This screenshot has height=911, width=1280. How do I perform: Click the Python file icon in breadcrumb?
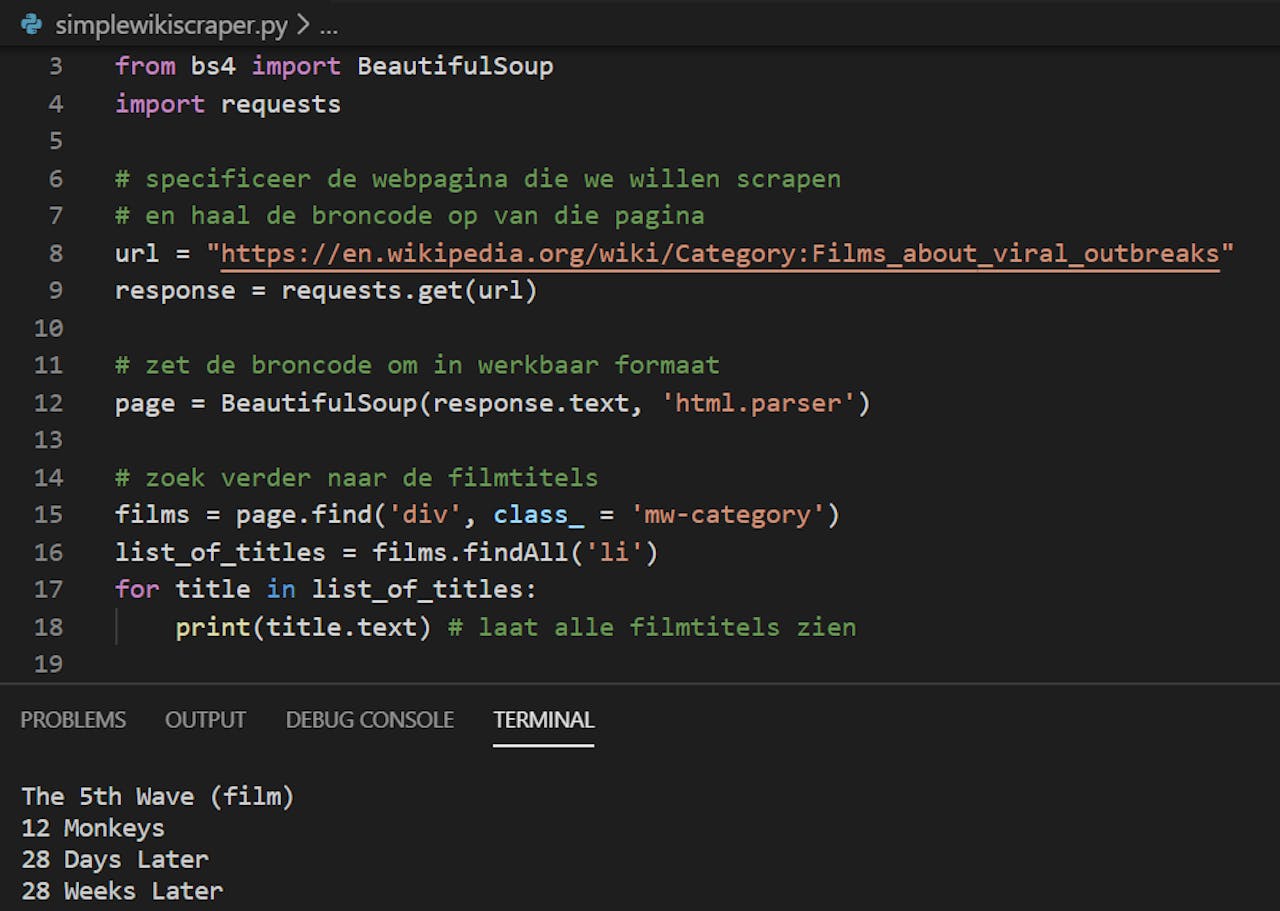pyautogui.click(x=32, y=24)
